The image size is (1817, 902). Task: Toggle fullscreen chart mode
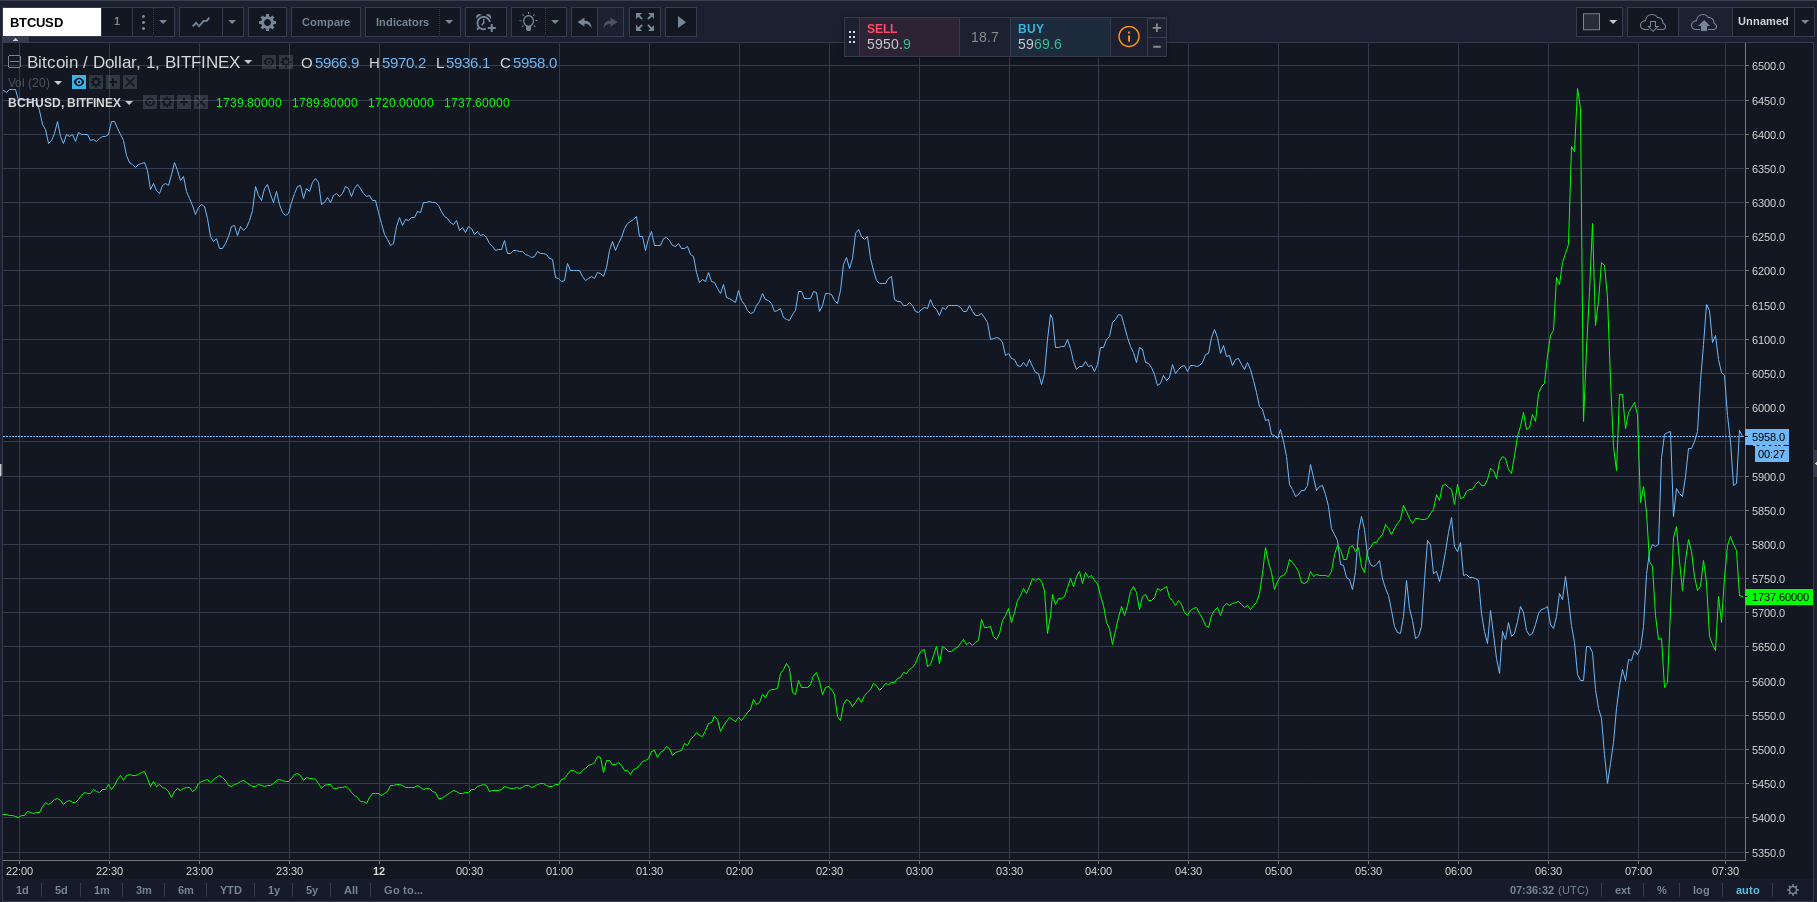click(645, 22)
